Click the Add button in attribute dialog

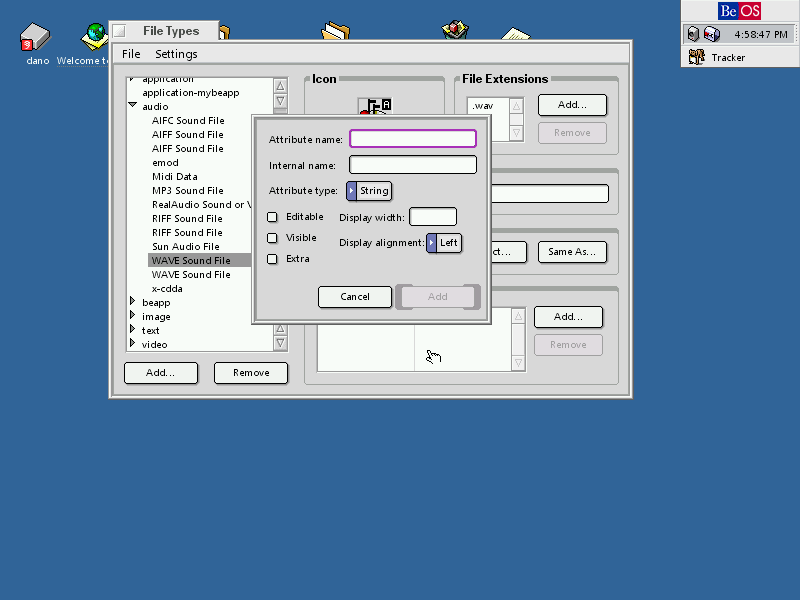point(438,297)
